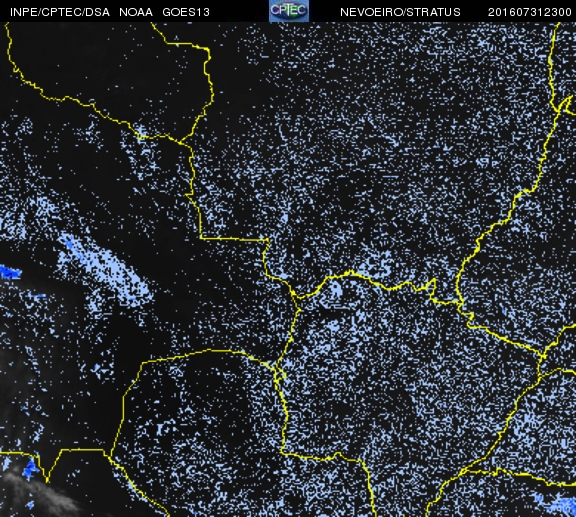Screen dimensions: 576x517
Task: Click the V-shaped border vertex at bottom-left
Action: pos(47,481)
